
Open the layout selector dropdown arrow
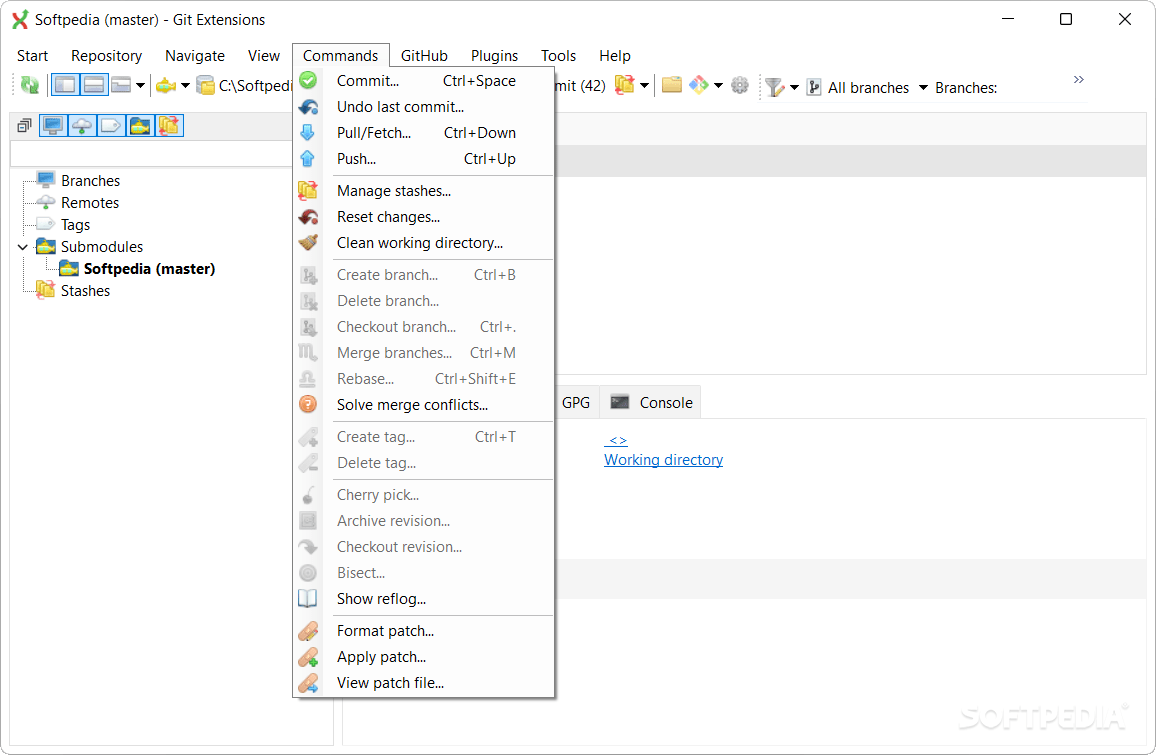[140, 84]
